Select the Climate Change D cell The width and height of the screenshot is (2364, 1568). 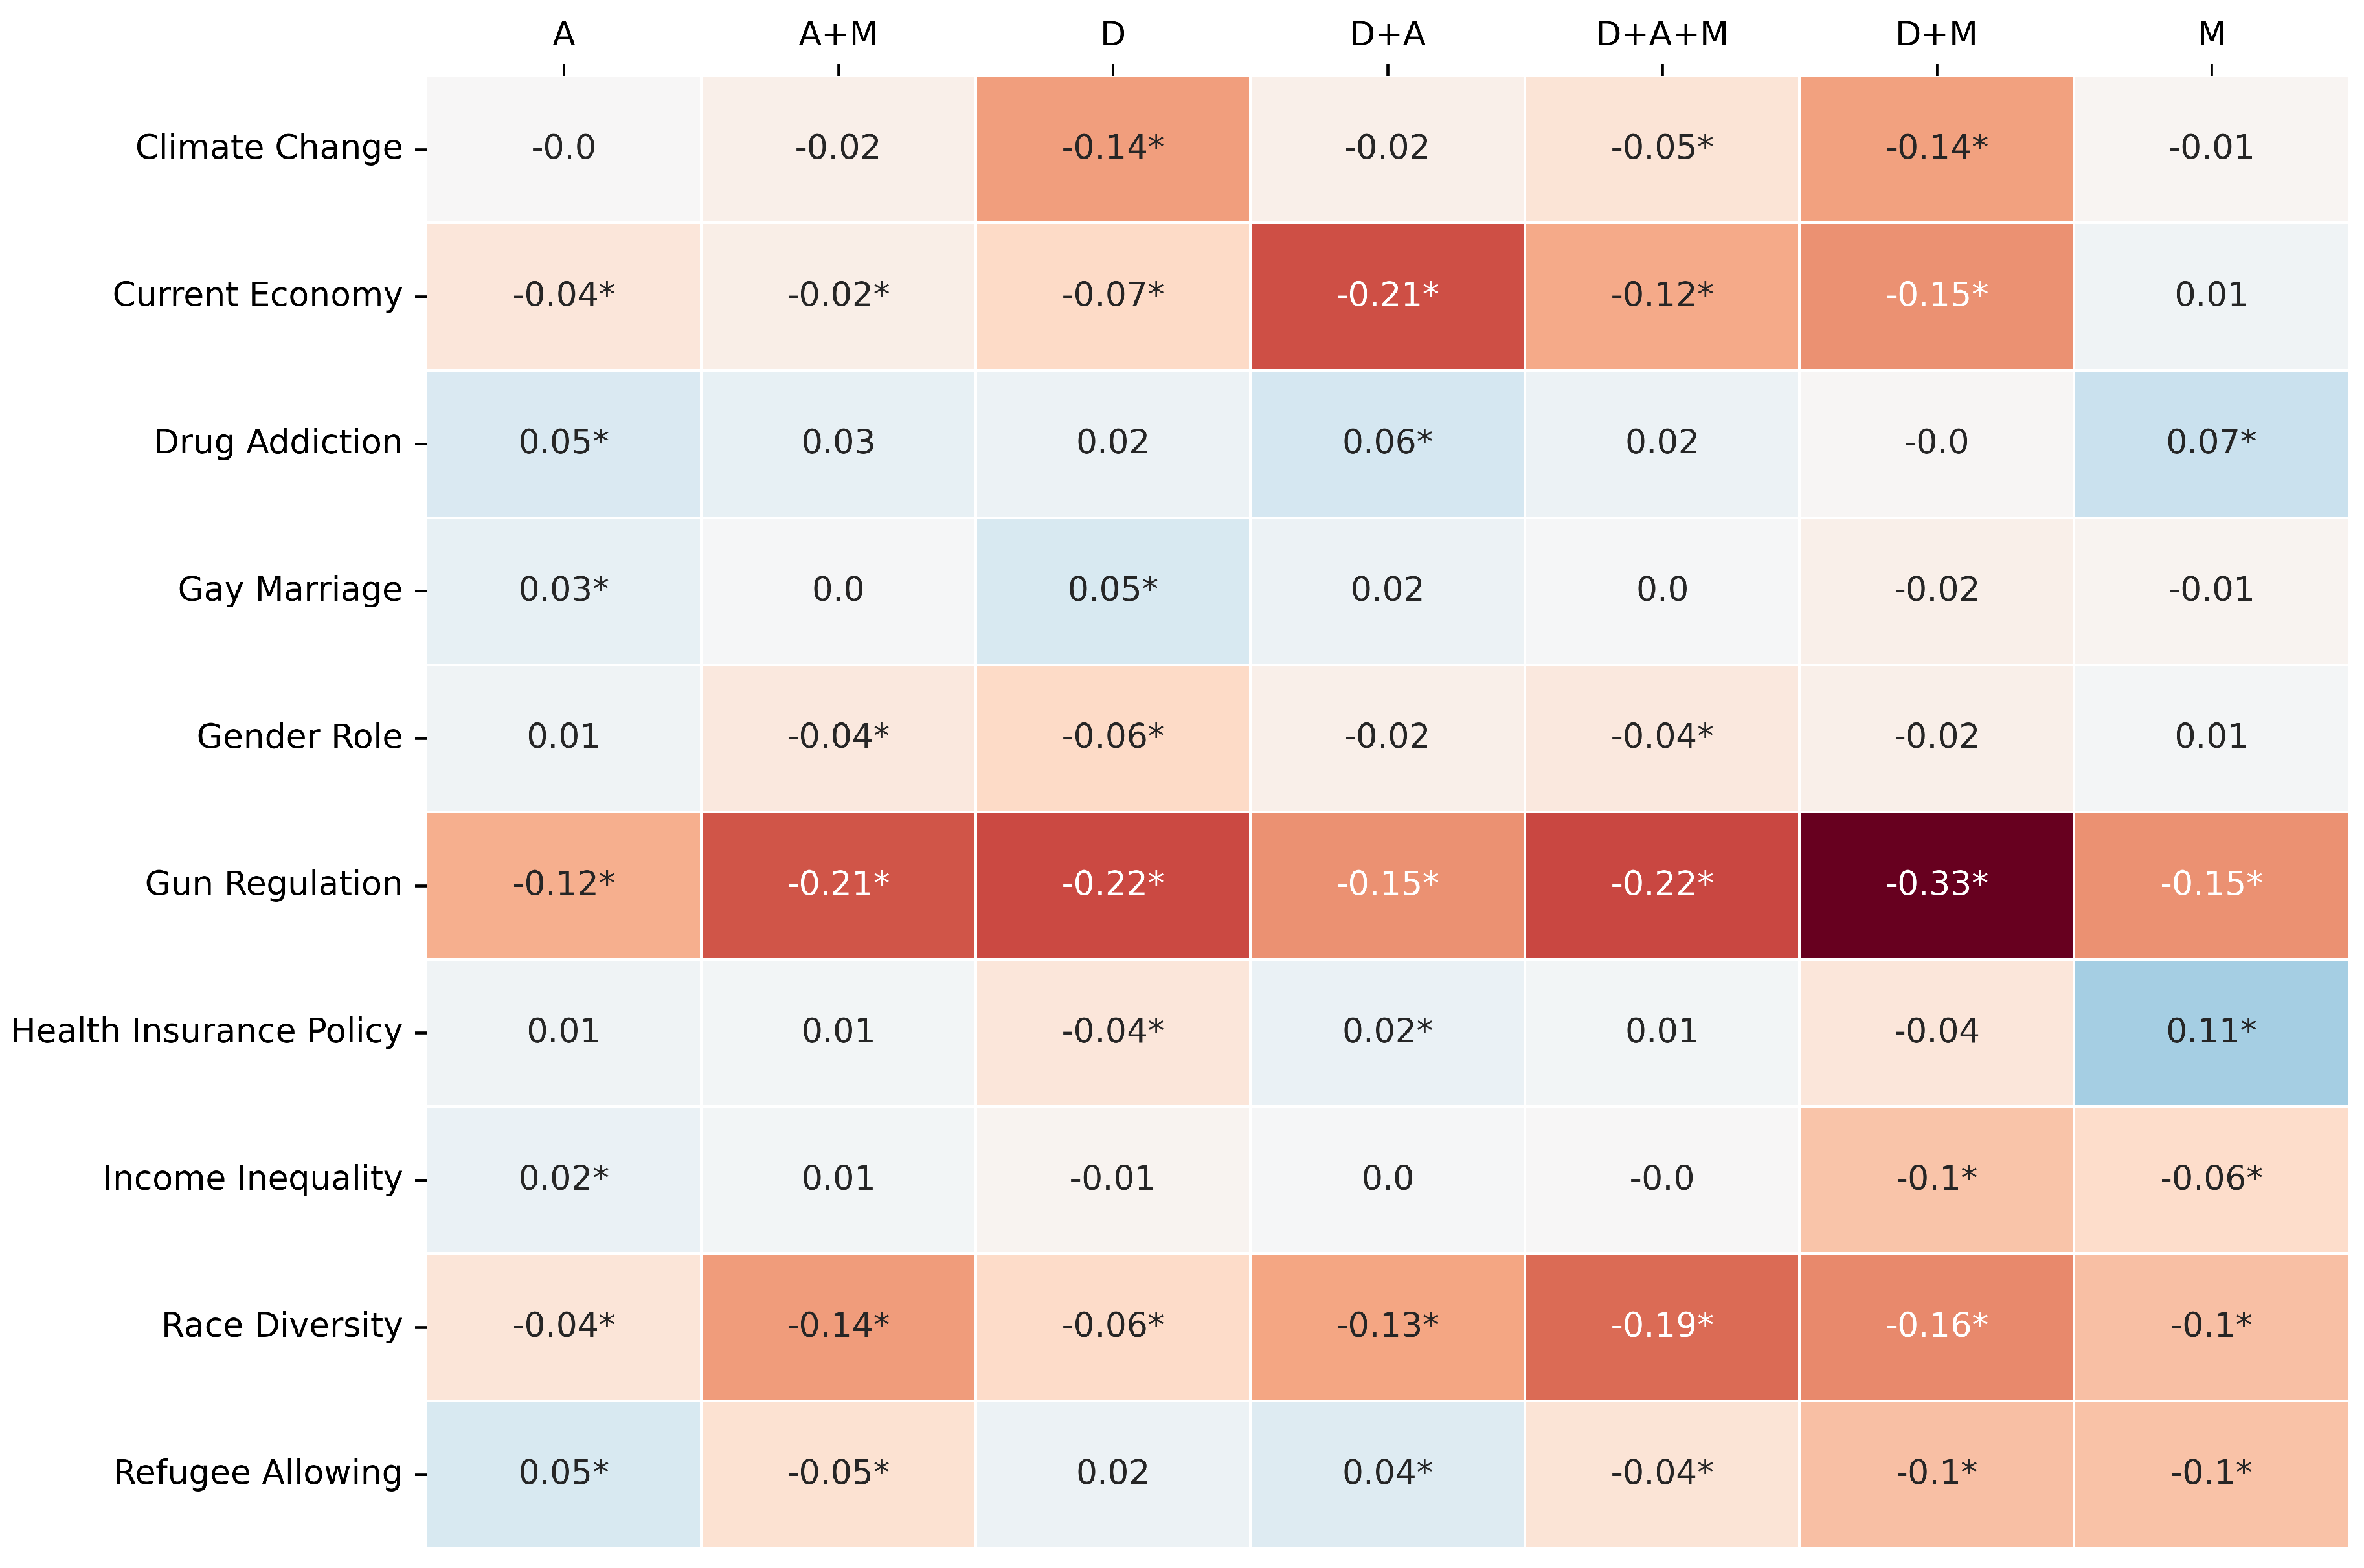pos(1112,148)
